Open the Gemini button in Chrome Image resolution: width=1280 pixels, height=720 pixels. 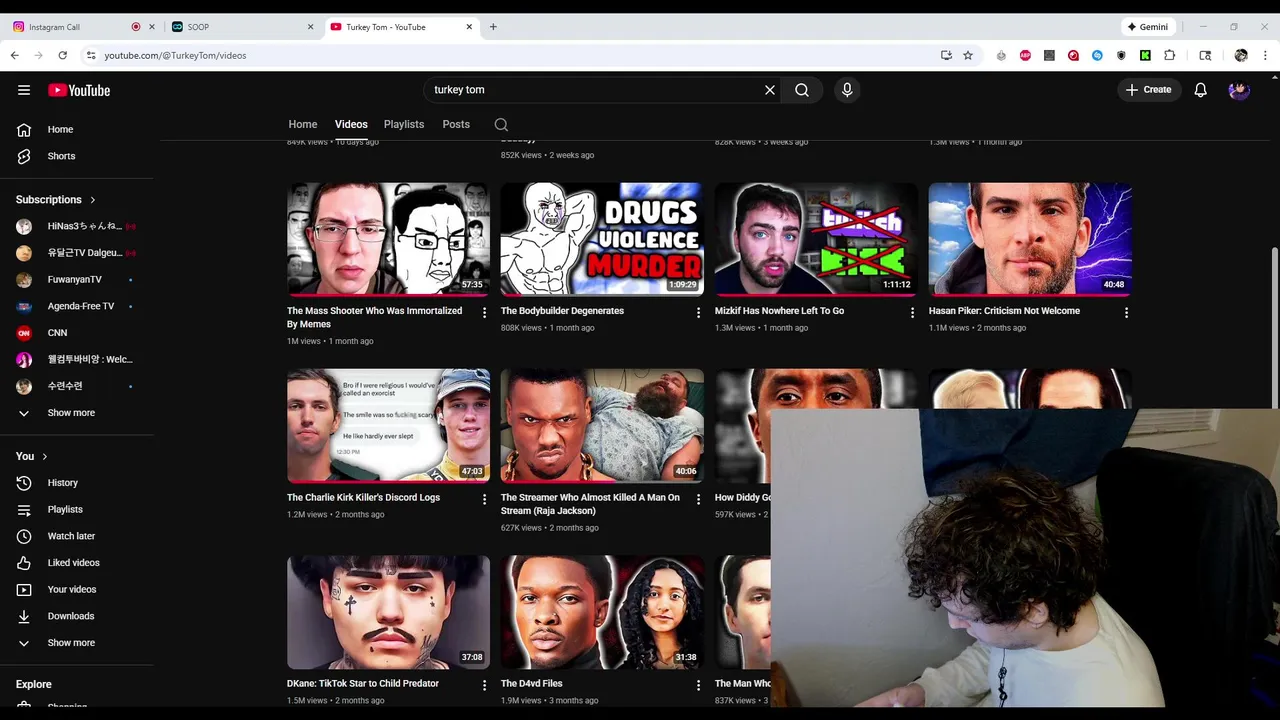pos(1148,27)
